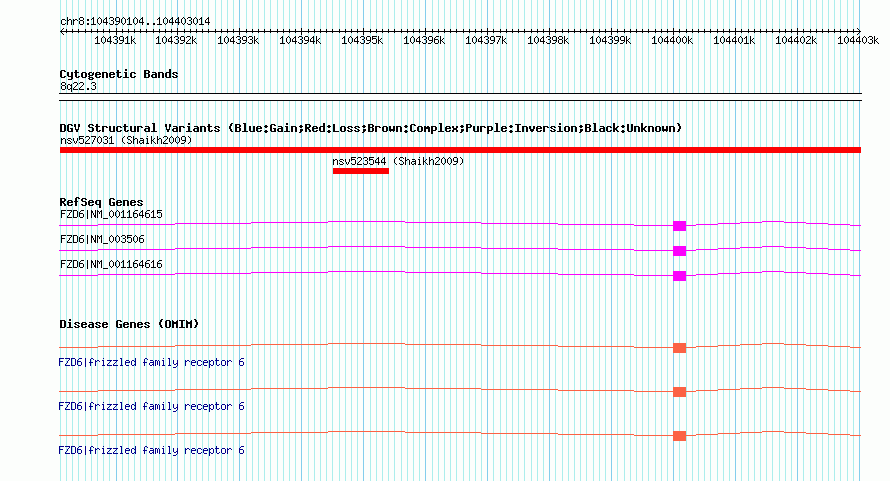Select the nsv527031 (Shaikh2009) label
Viewport: 890px width, 481px height.
(x=126, y=140)
